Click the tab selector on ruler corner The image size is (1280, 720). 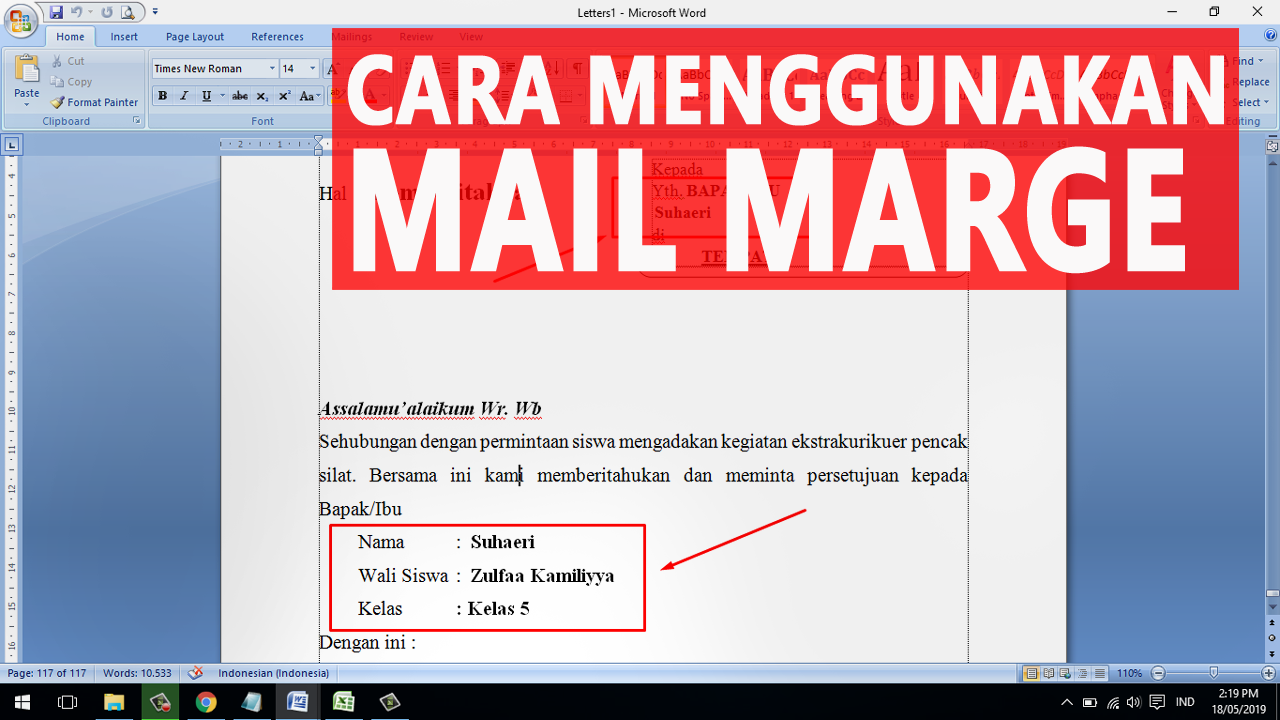click(12, 145)
